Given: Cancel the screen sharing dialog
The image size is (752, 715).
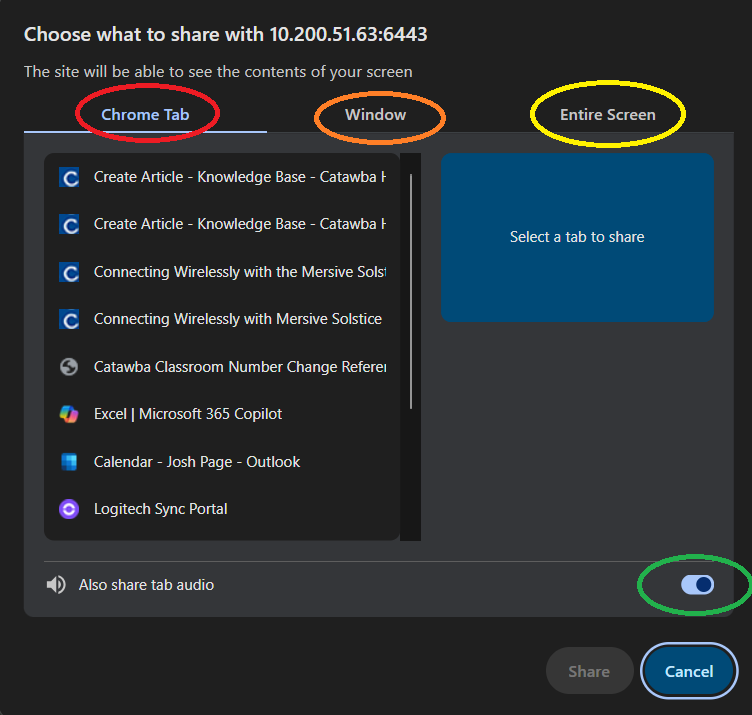Looking at the screenshot, I should point(689,671).
